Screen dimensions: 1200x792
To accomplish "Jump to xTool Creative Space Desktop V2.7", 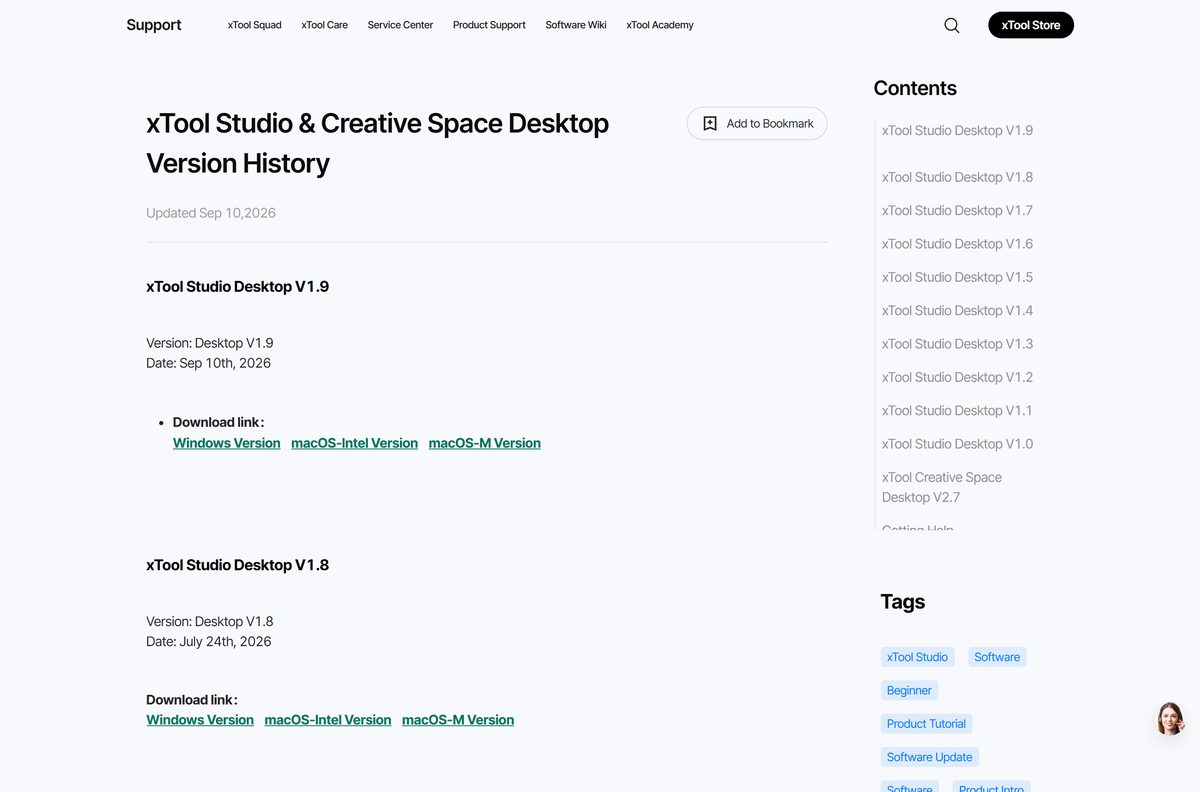I will pyautogui.click(x=942, y=487).
